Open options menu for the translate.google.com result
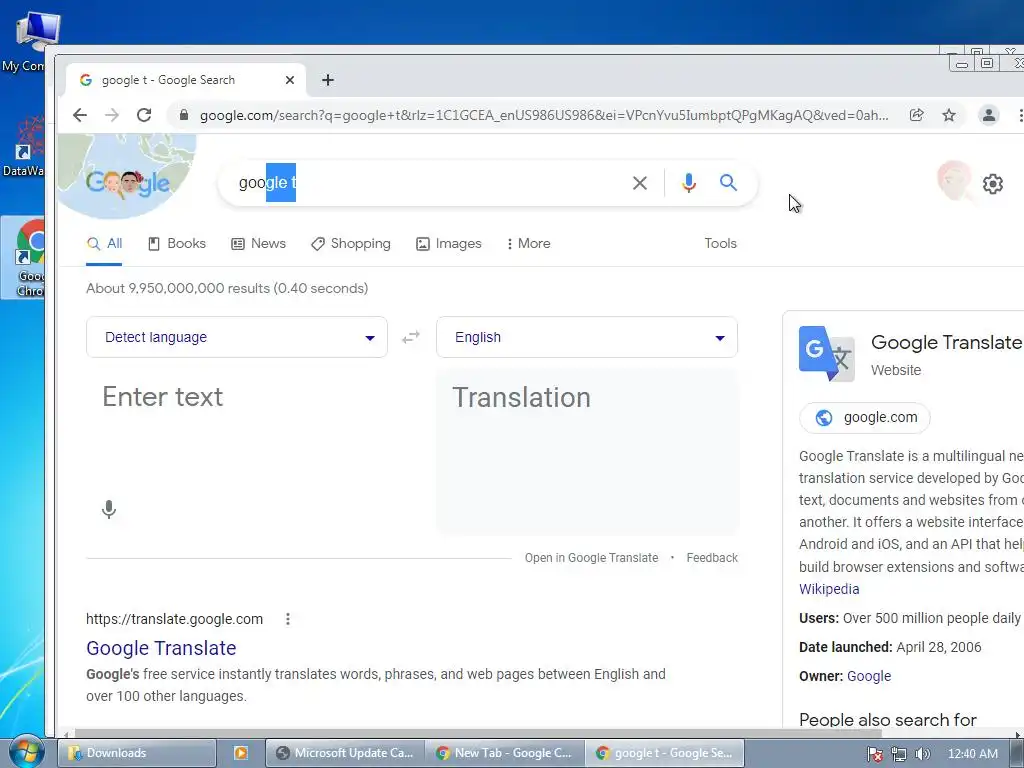The width and height of the screenshot is (1024, 768). click(288, 619)
